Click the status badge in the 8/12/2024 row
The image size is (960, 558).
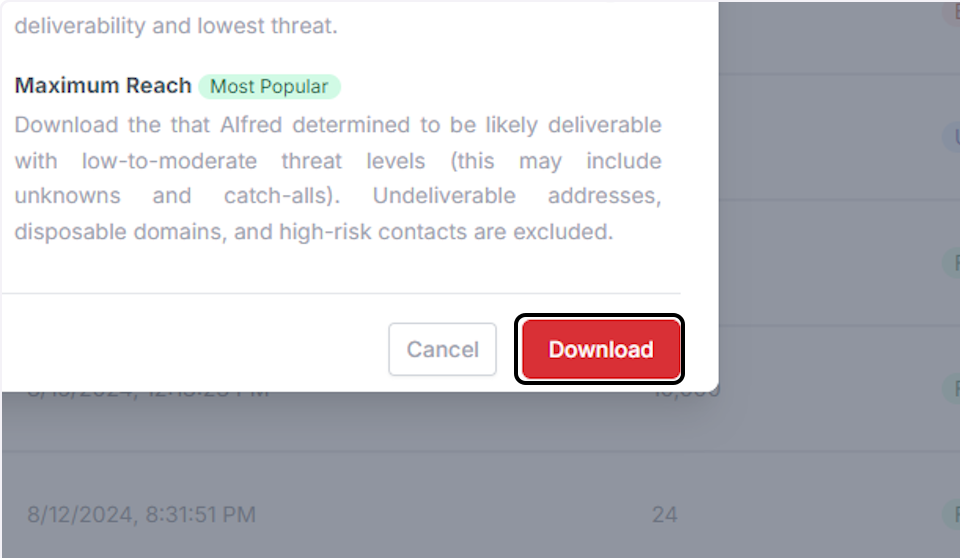pyautogui.click(x=951, y=514)
